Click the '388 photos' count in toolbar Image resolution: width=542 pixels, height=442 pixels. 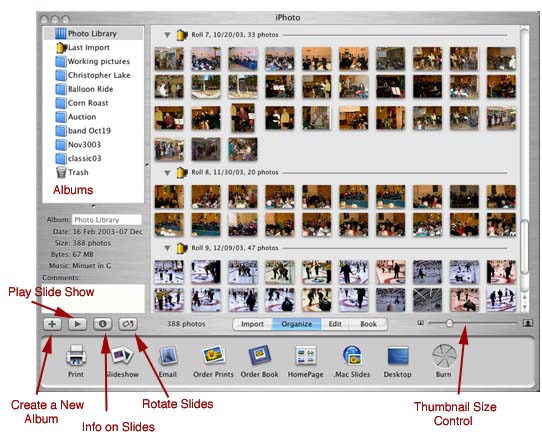pos(186,324)
